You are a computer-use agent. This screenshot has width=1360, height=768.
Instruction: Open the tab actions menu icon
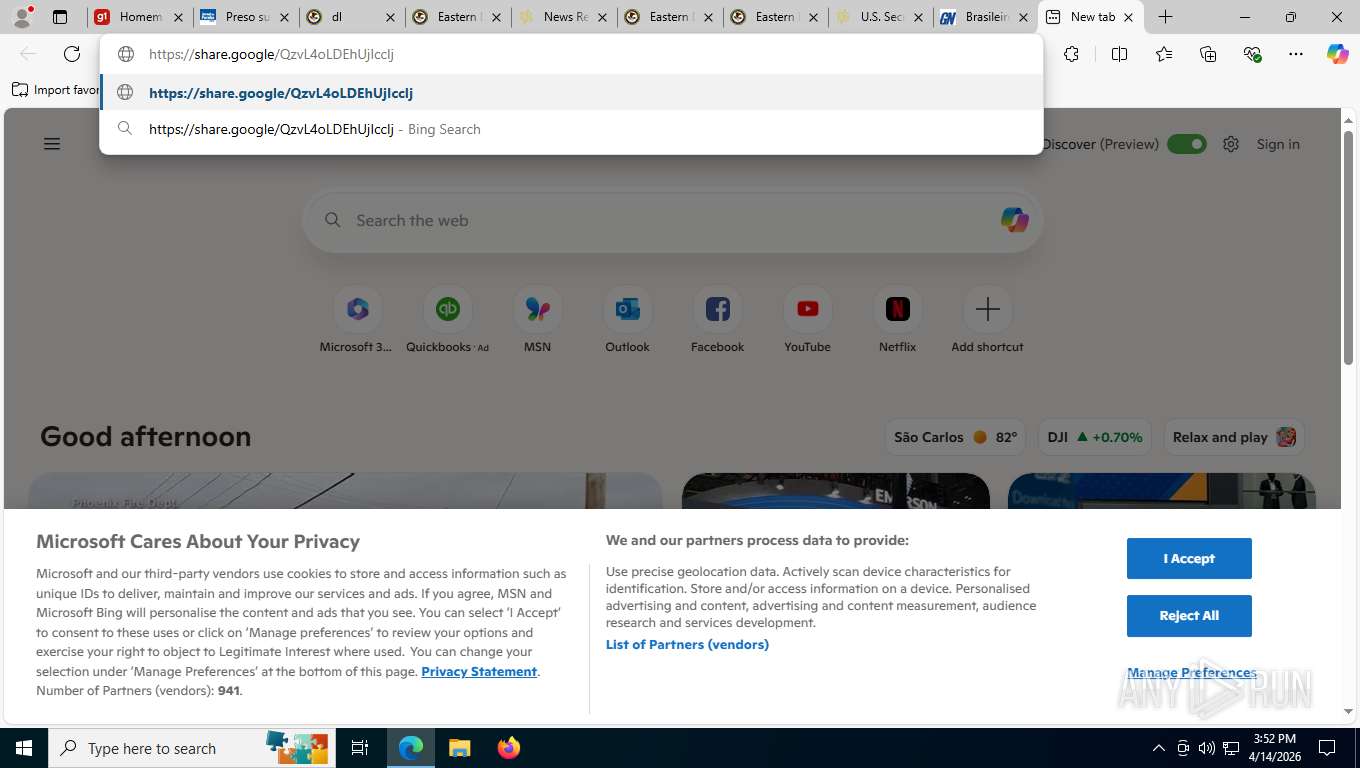pos(60,17)
